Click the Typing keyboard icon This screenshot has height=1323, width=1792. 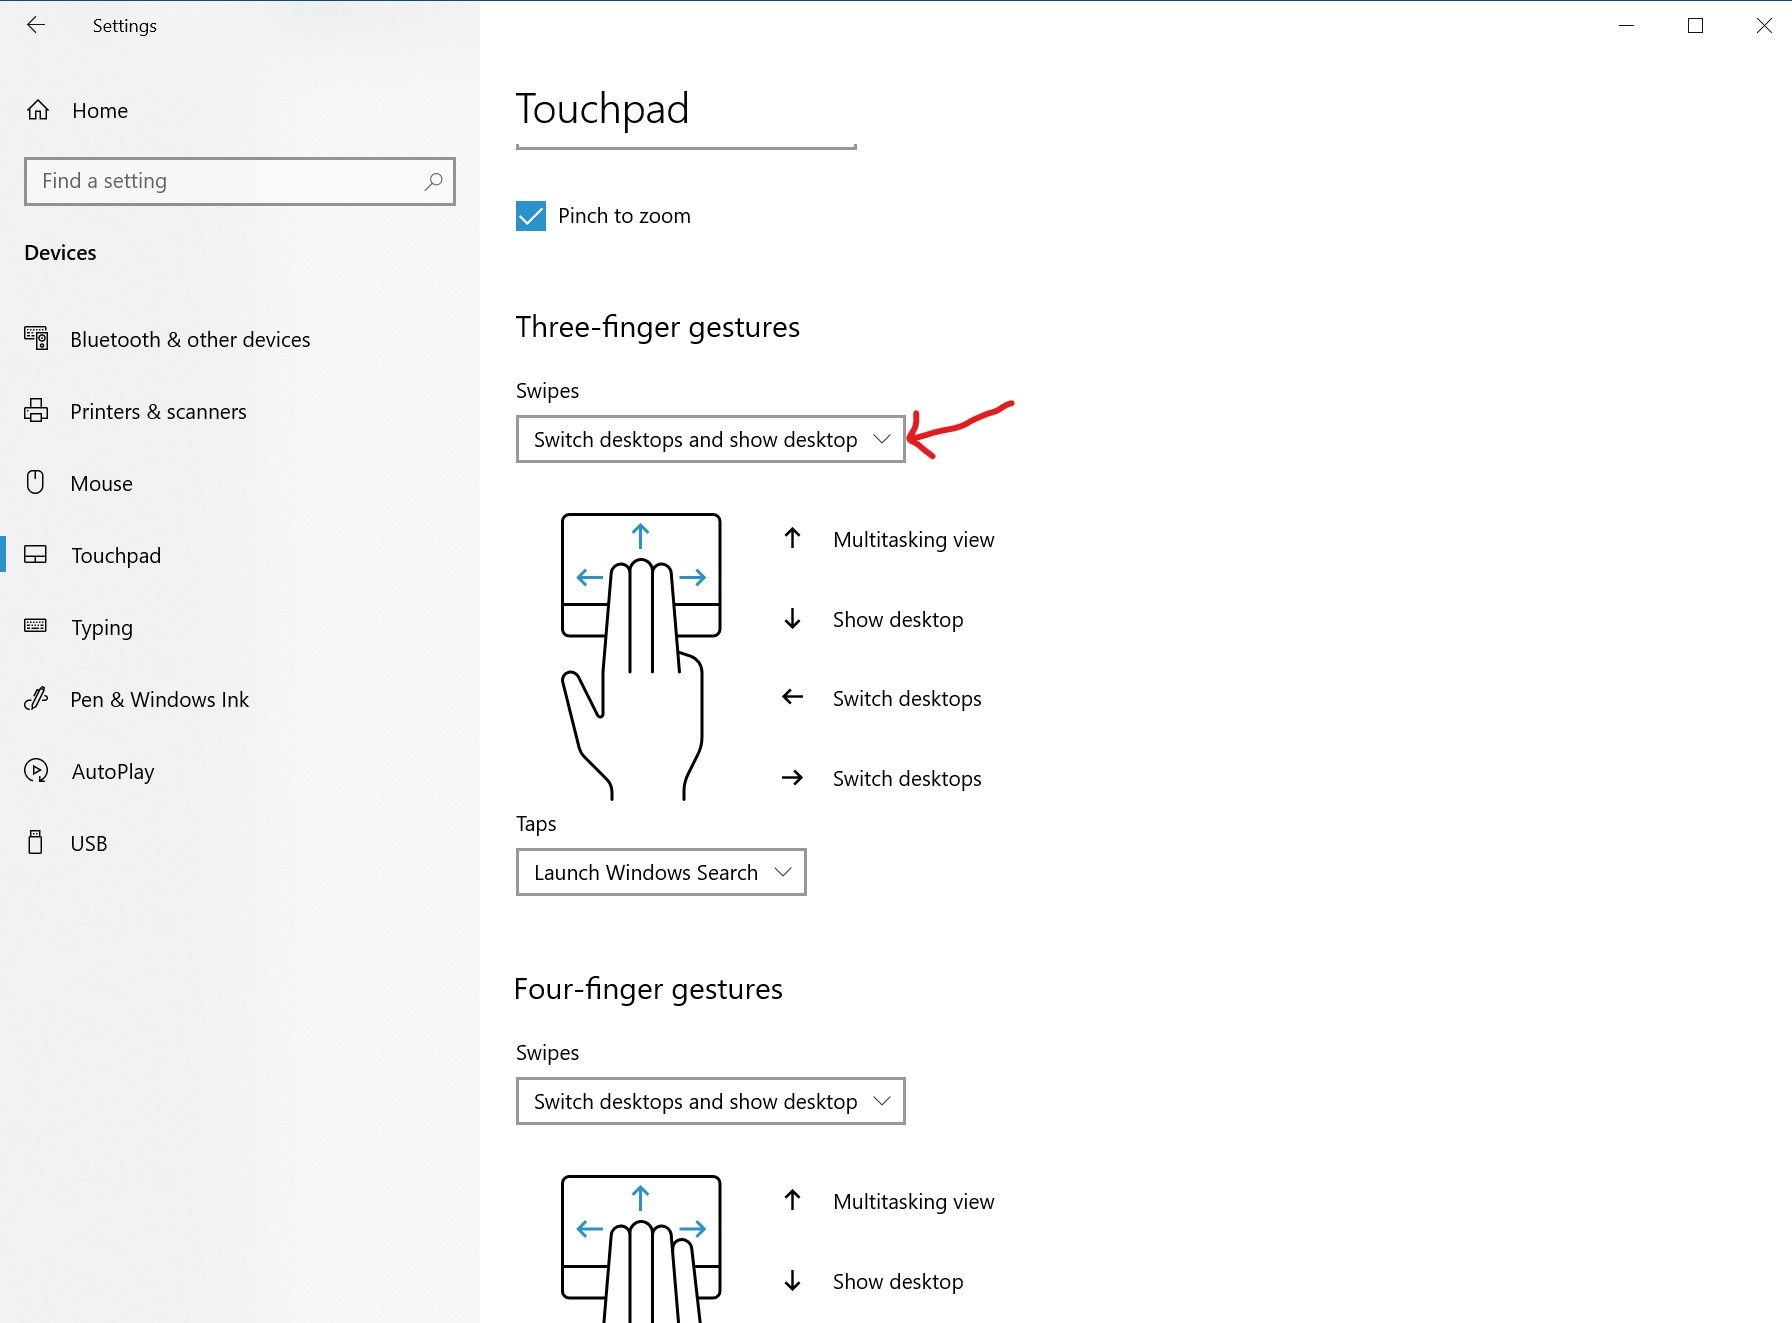click(x=36, y=626)
